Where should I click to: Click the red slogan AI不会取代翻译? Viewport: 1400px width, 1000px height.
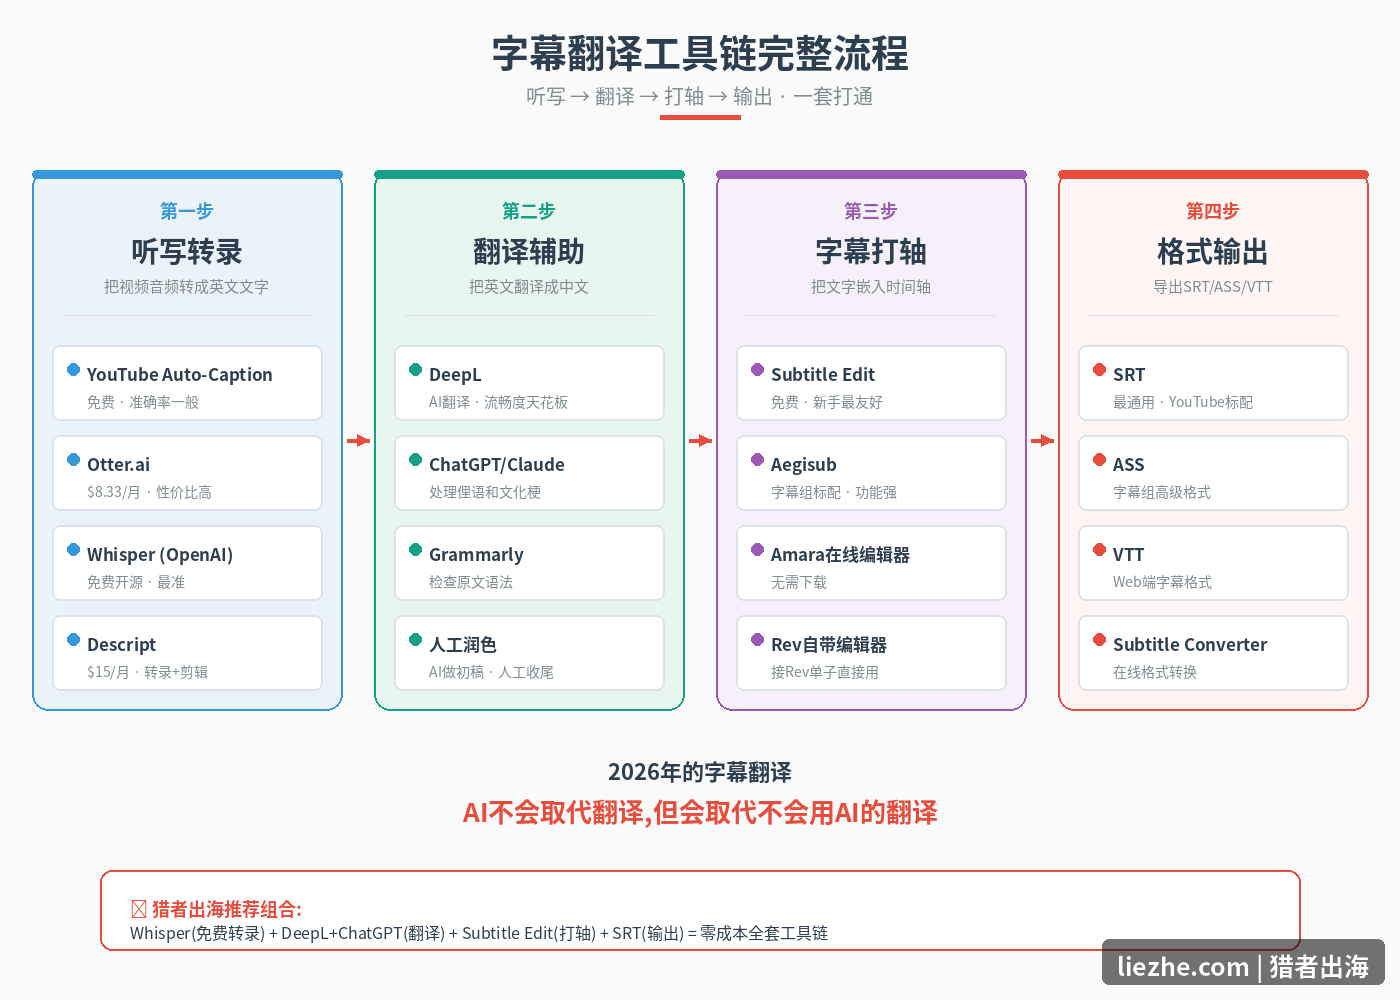[554, 812]
